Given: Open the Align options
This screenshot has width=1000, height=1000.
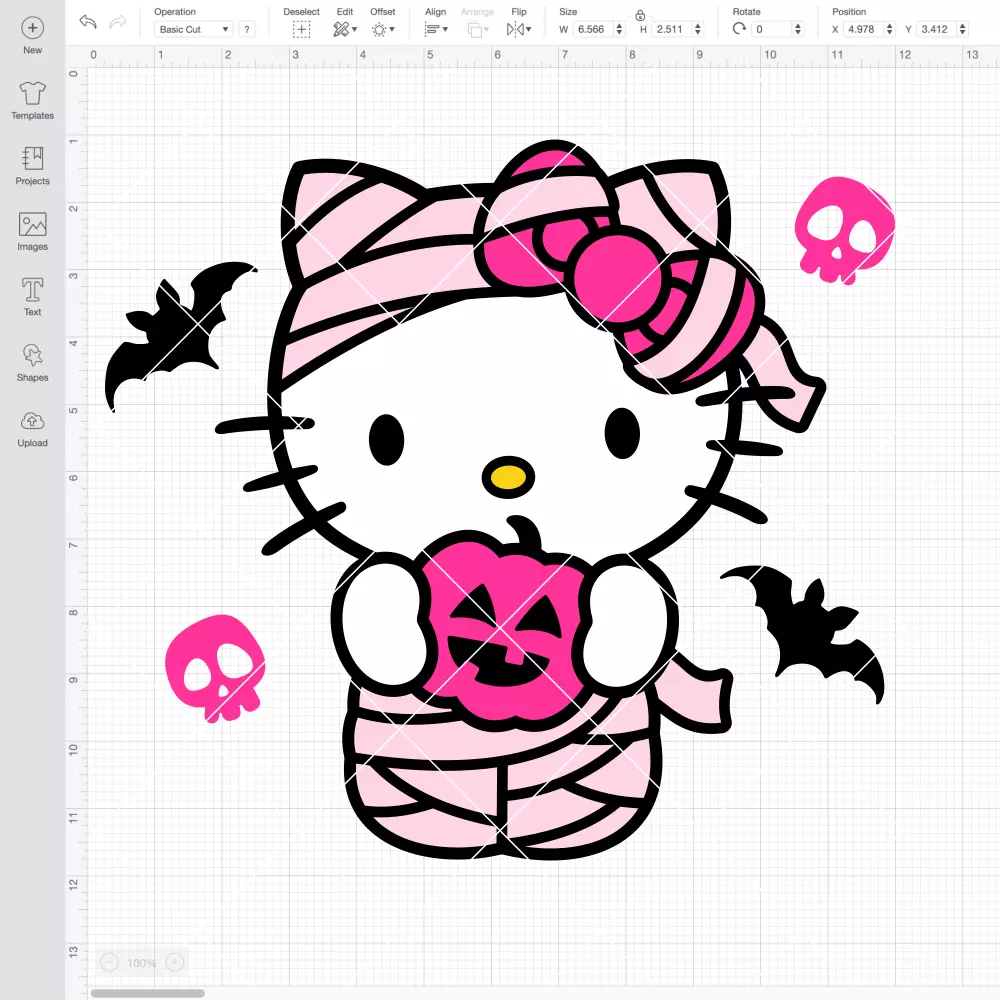Looking at the screenshot, I should click(x=432, y=29).
